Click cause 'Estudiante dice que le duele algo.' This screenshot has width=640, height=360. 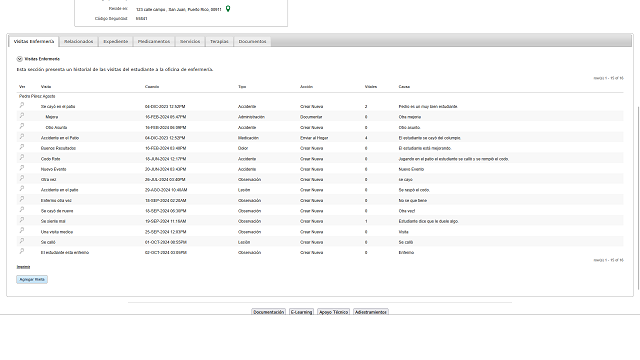click(x=429, y=221)
